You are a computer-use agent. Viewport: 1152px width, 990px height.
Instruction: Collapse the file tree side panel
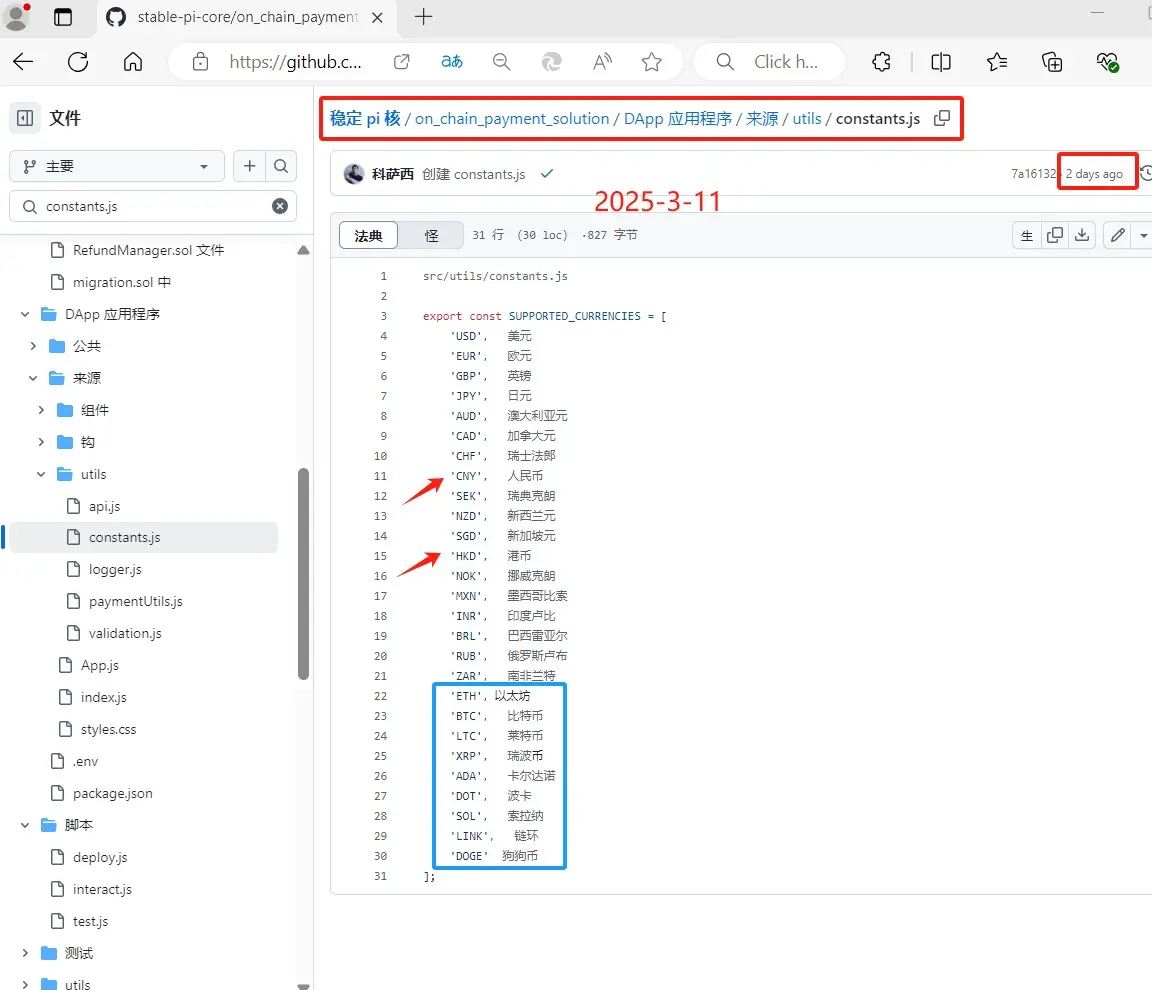point(25,118)
